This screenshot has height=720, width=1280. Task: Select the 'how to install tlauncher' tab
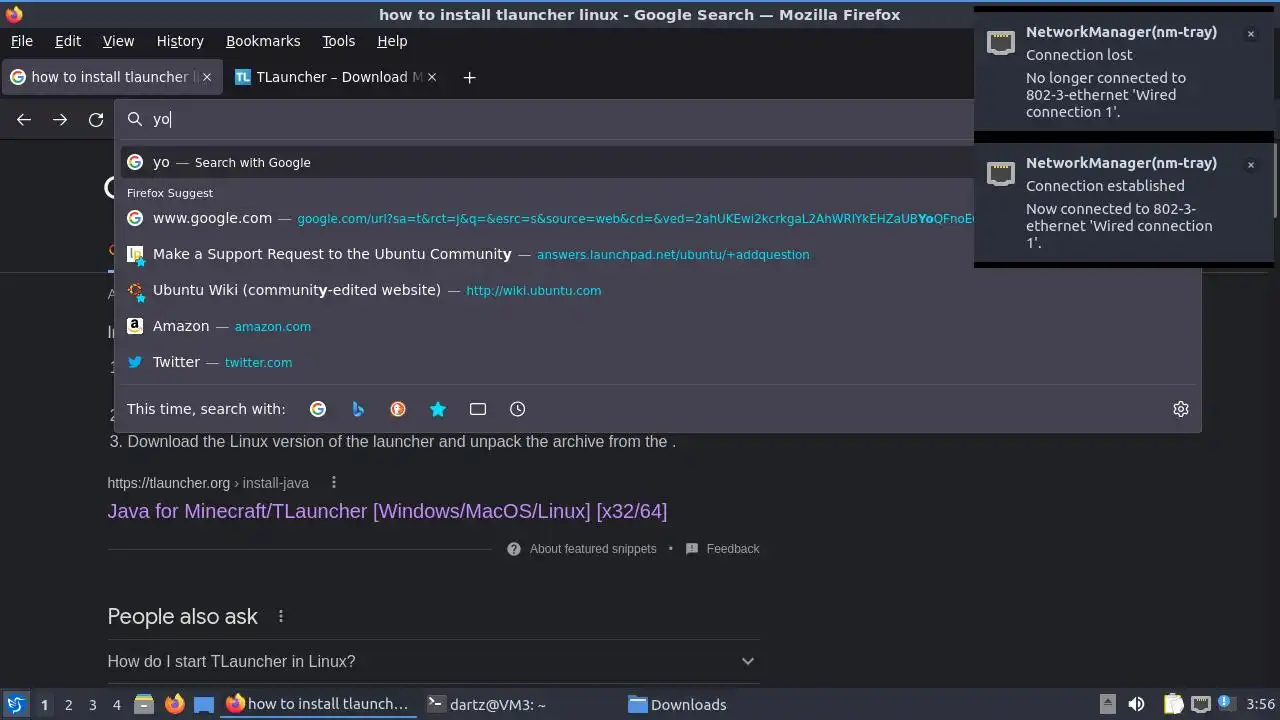click(110, 77)
